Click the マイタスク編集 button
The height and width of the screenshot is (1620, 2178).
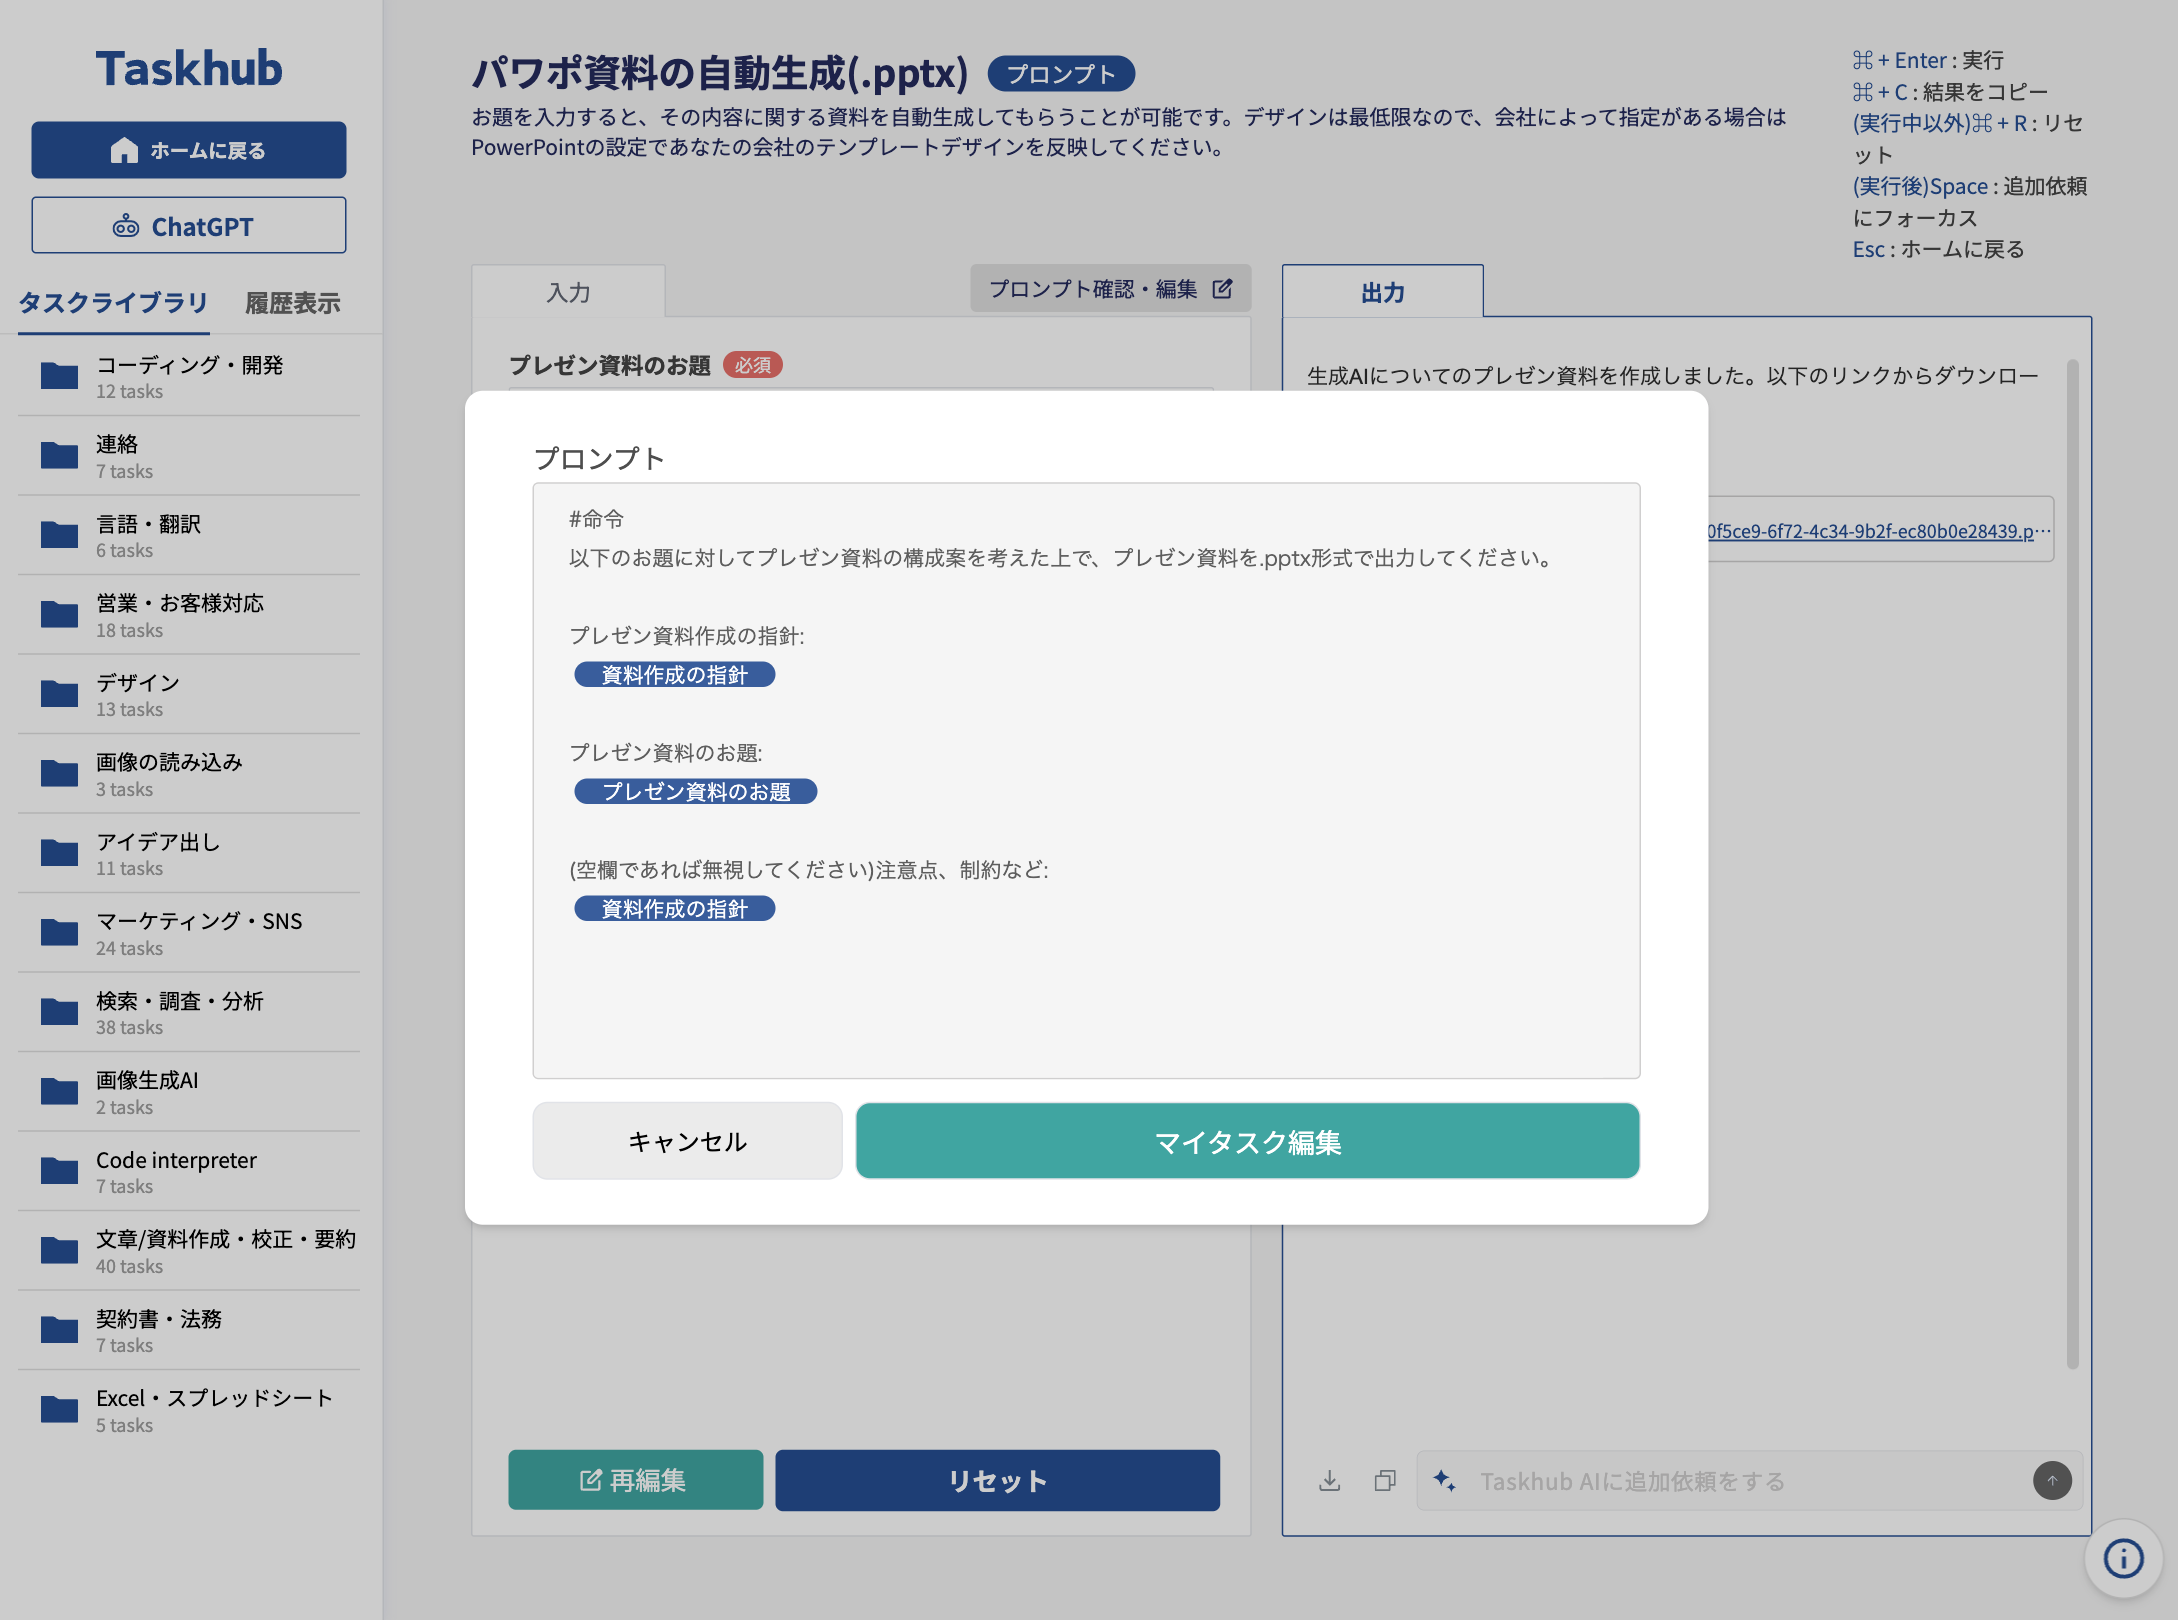[x=1248, y=1140]
